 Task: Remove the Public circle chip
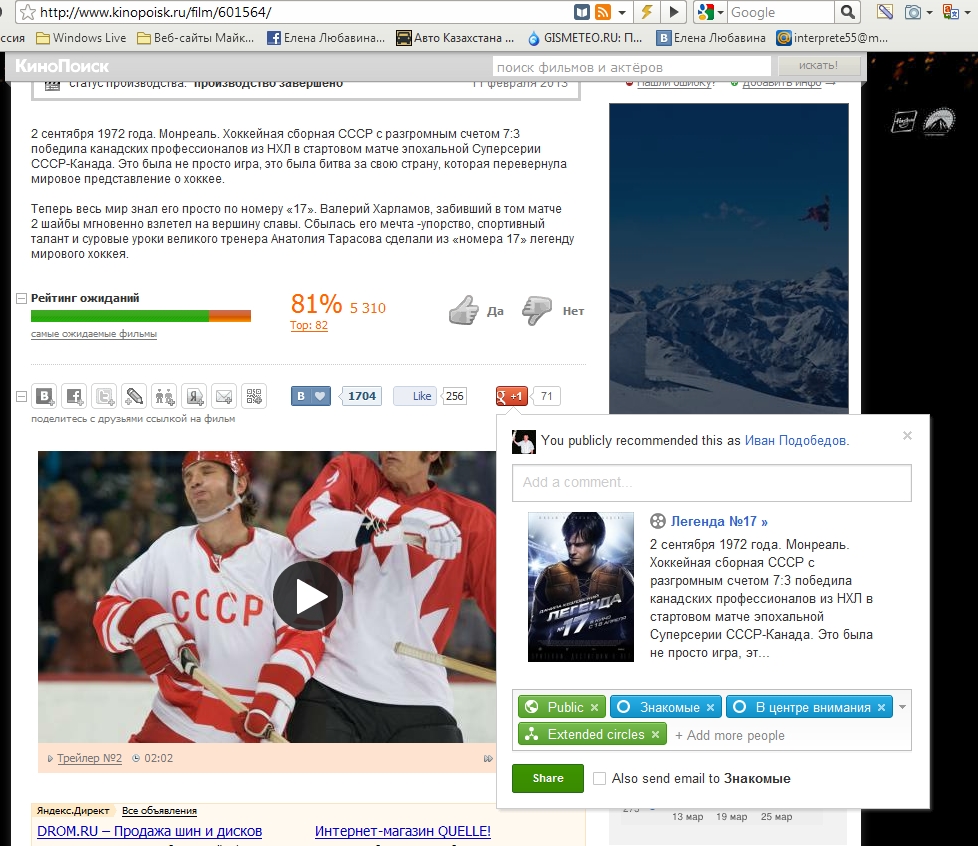(x=594, y=707)
